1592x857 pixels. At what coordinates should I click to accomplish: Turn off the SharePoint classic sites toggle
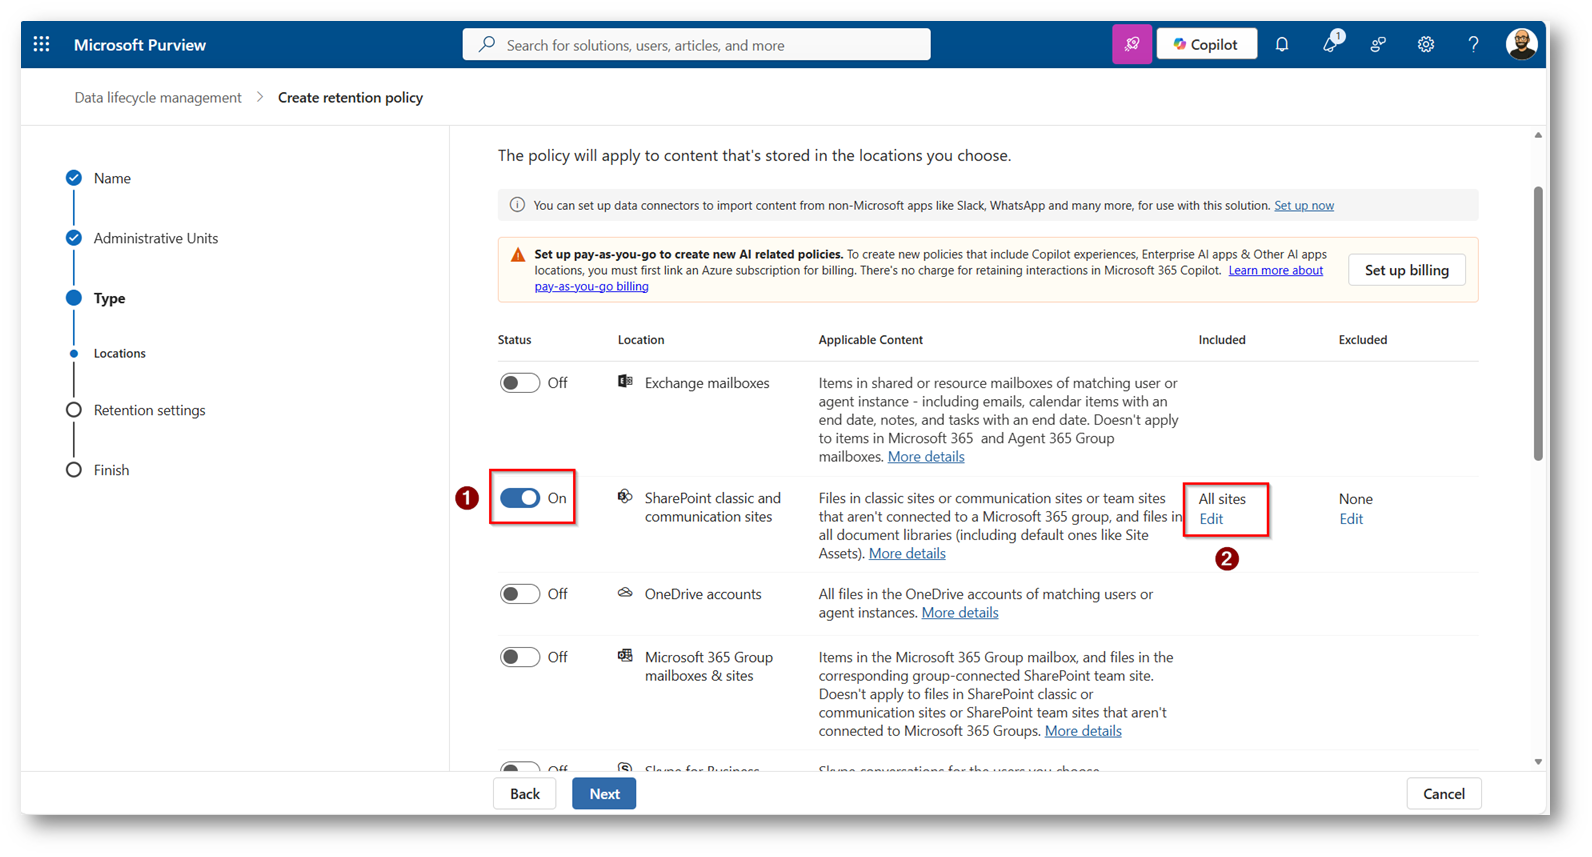[x=520, y=498]
